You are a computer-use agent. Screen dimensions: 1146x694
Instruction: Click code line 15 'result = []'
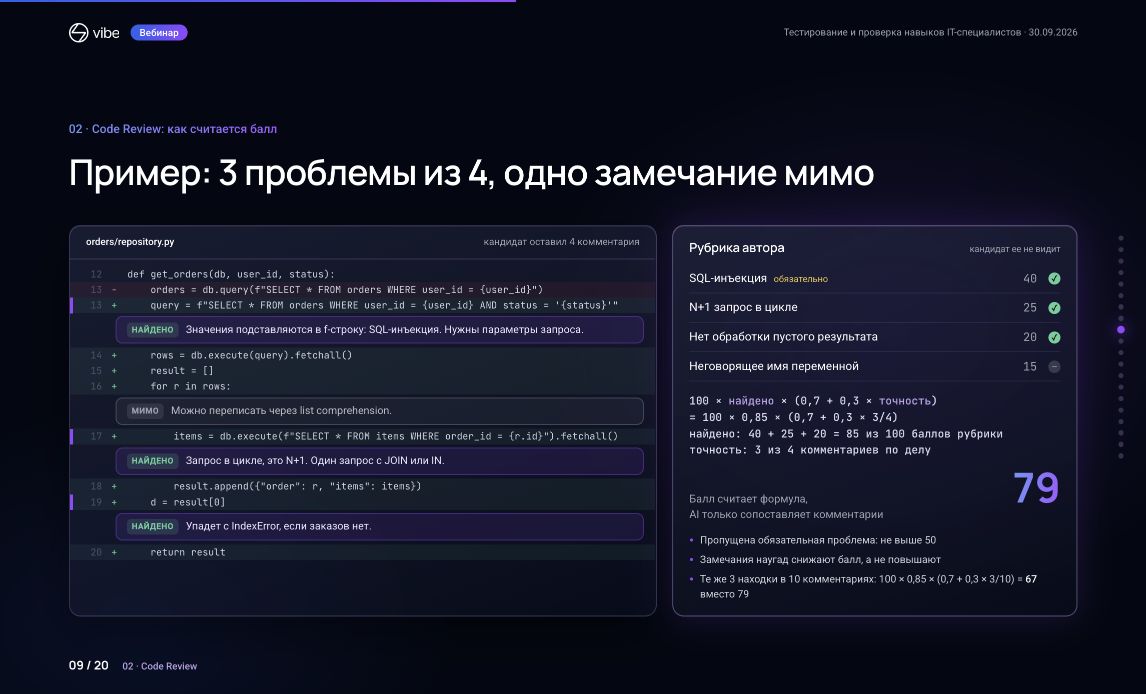(363, 370)
